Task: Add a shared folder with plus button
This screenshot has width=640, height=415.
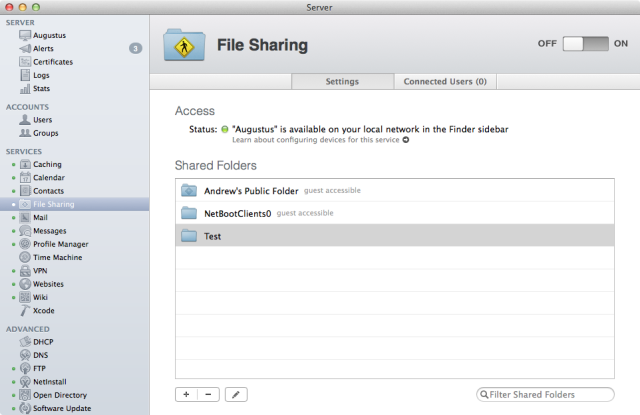Action: (187, 395)
